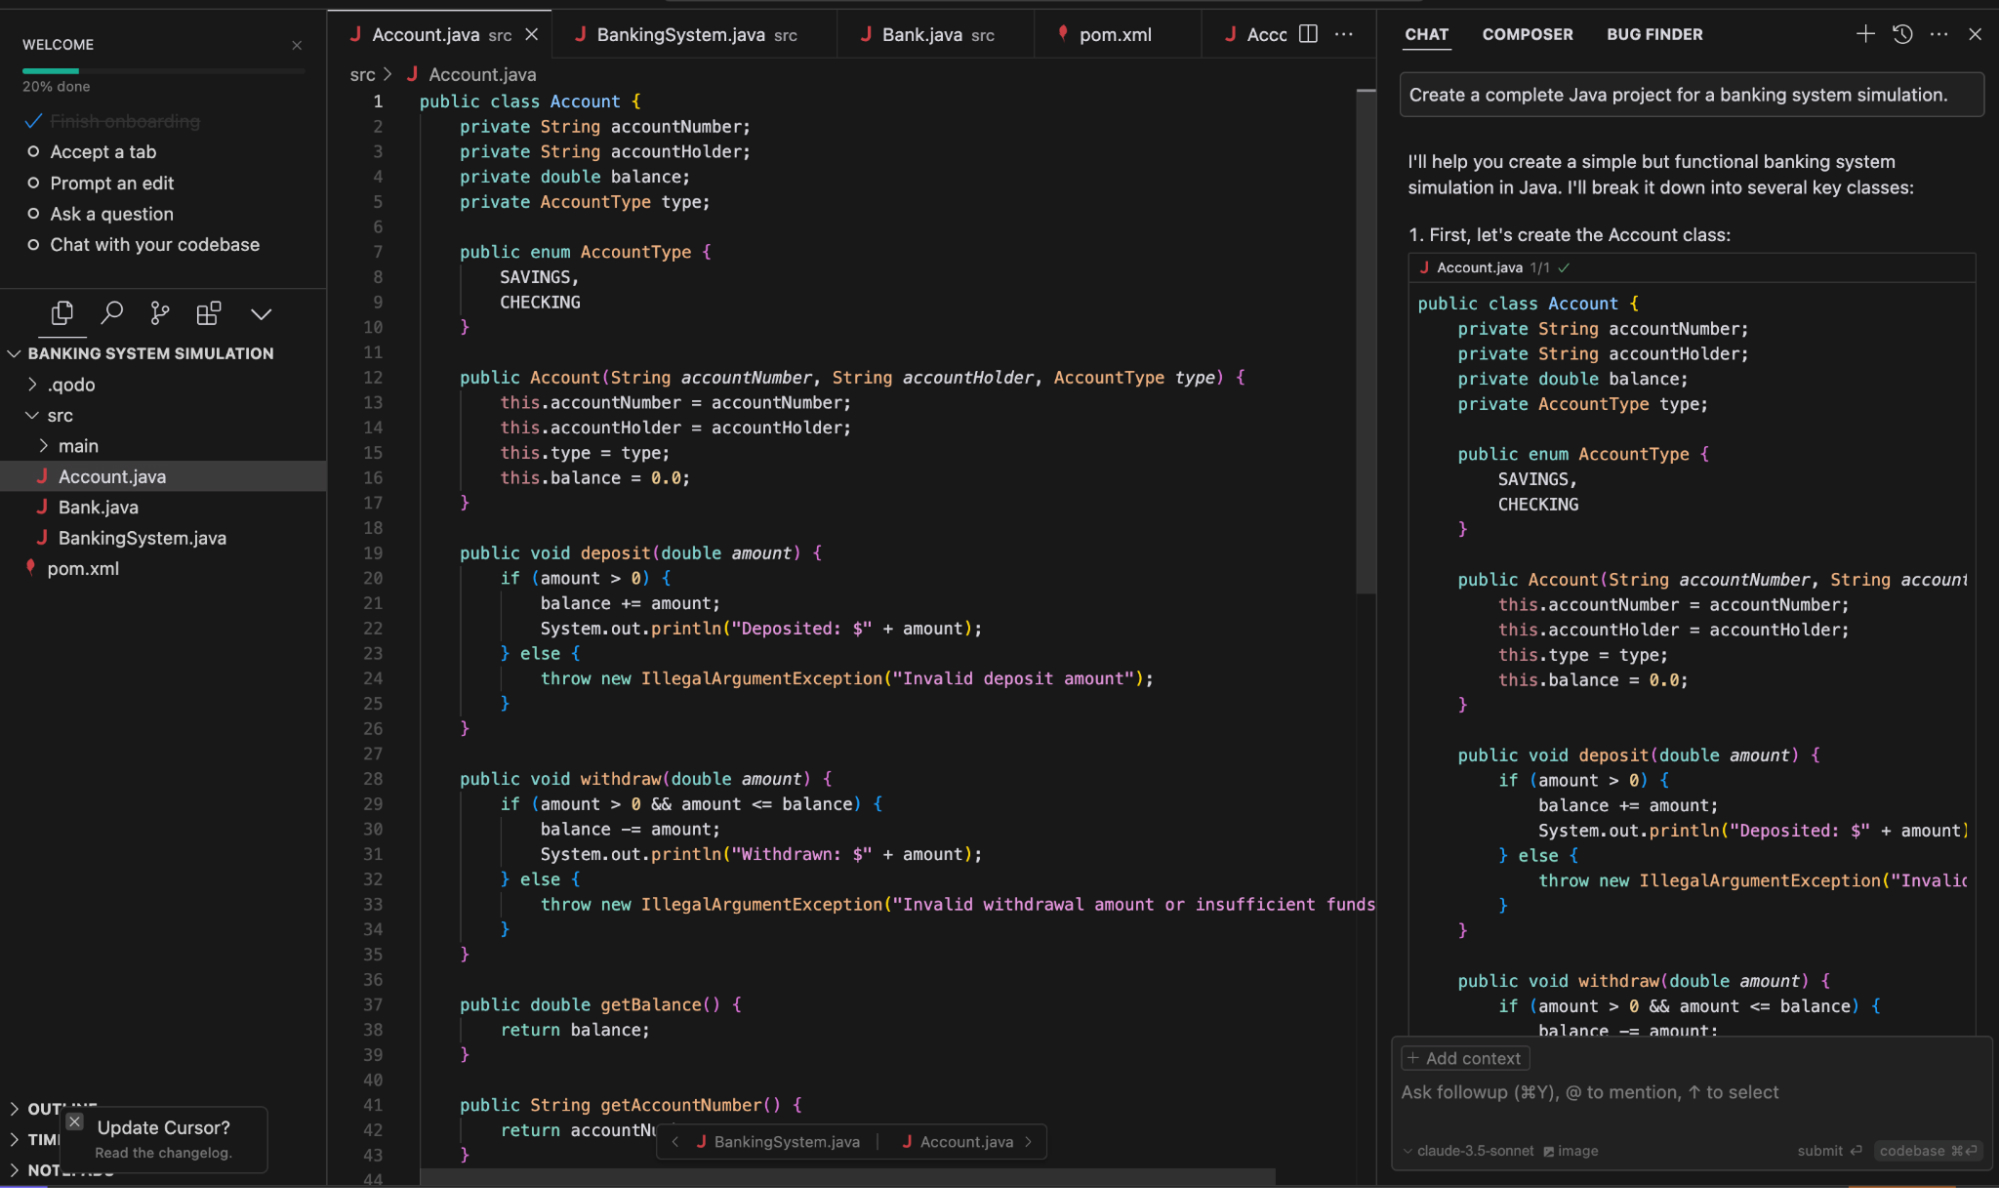Expand the main folder
1999x1188 pixels.
(44, 446)
